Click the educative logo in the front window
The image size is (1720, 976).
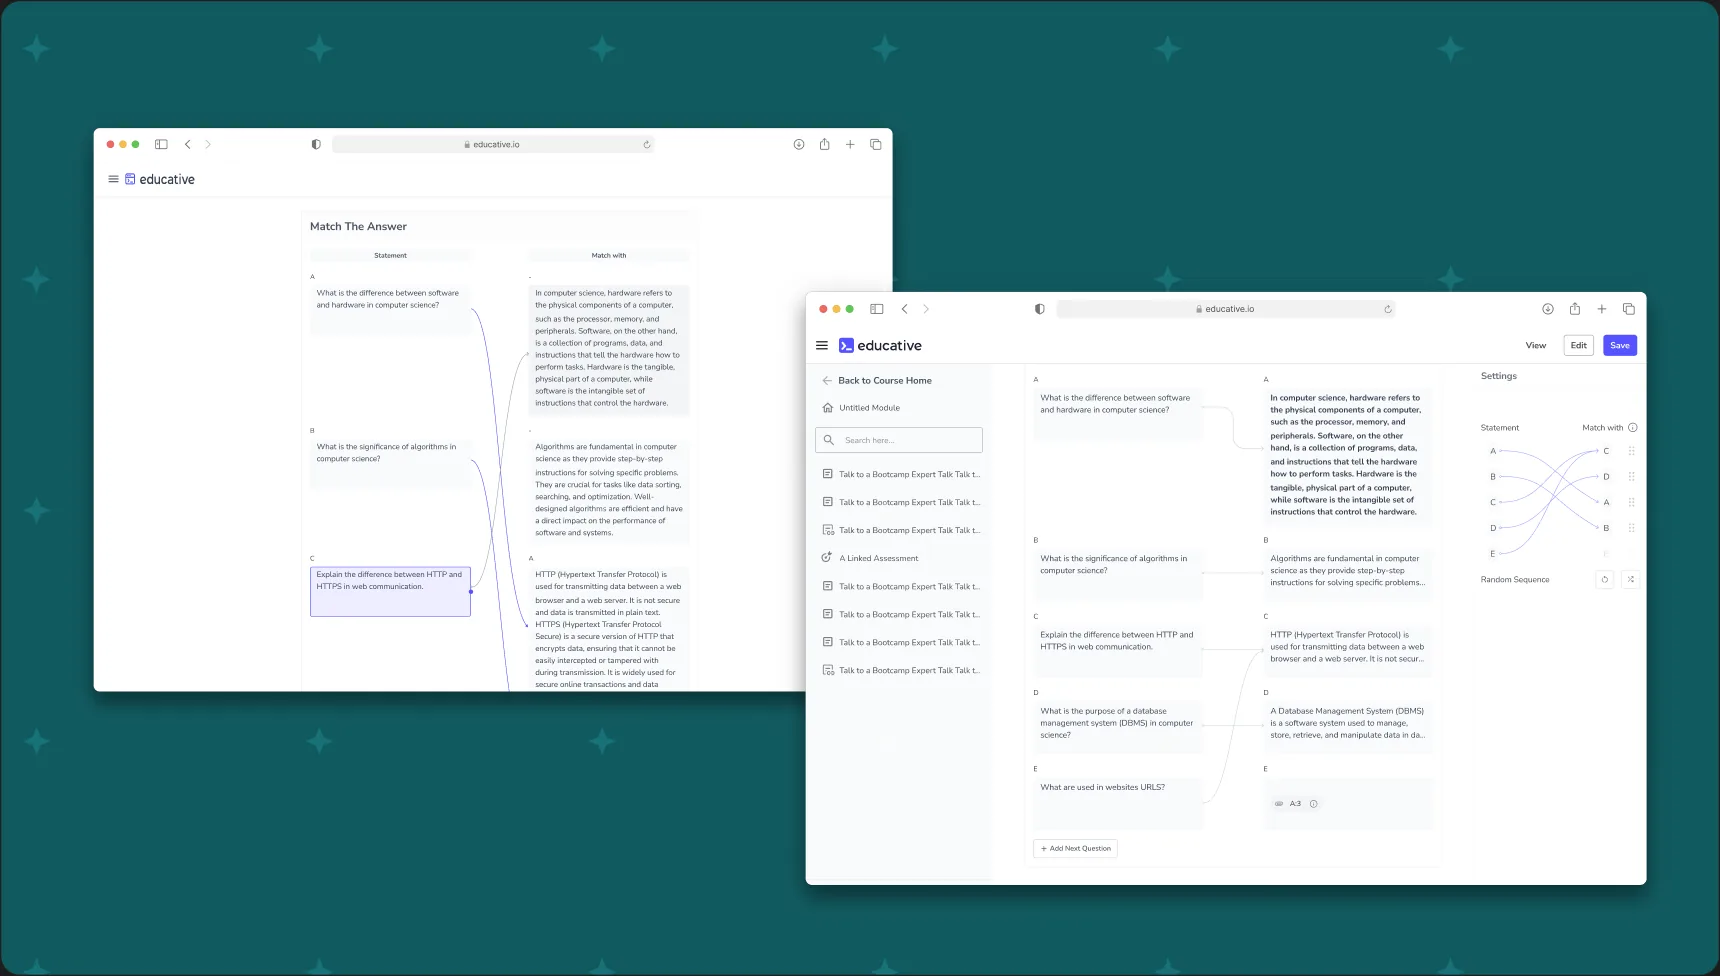point(880,346)
